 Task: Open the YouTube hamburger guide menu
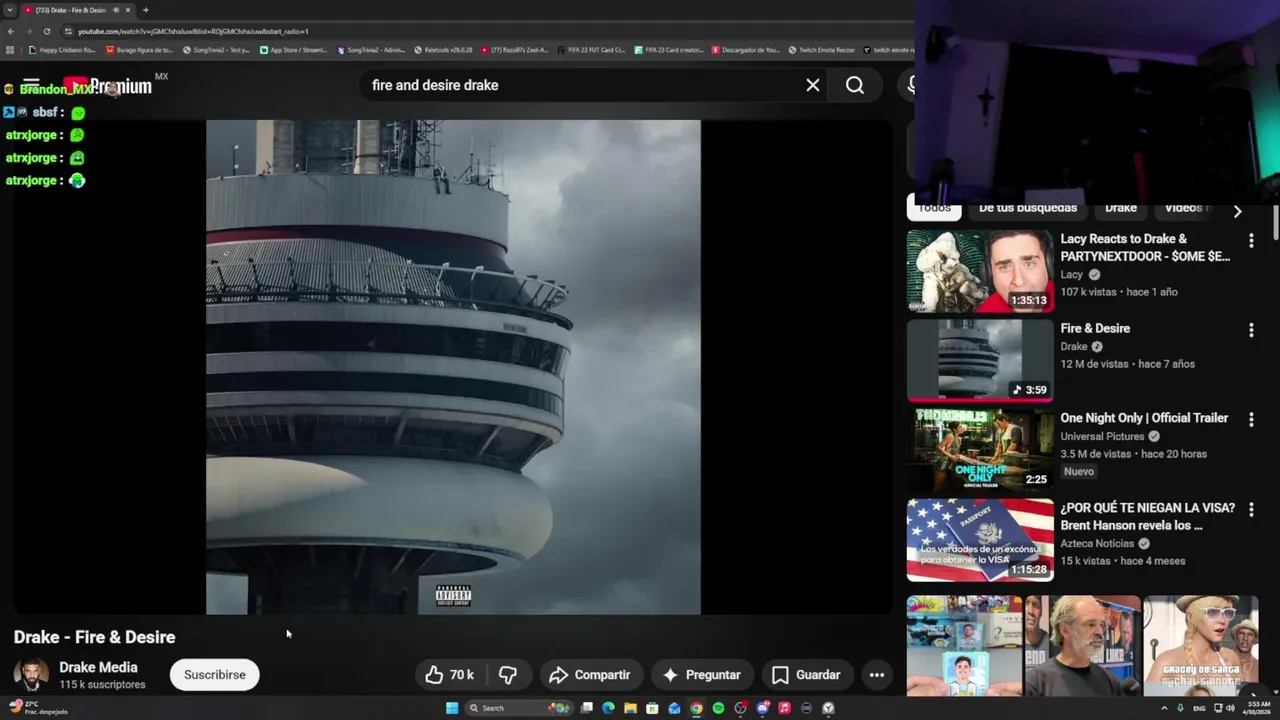pos(31,86)
